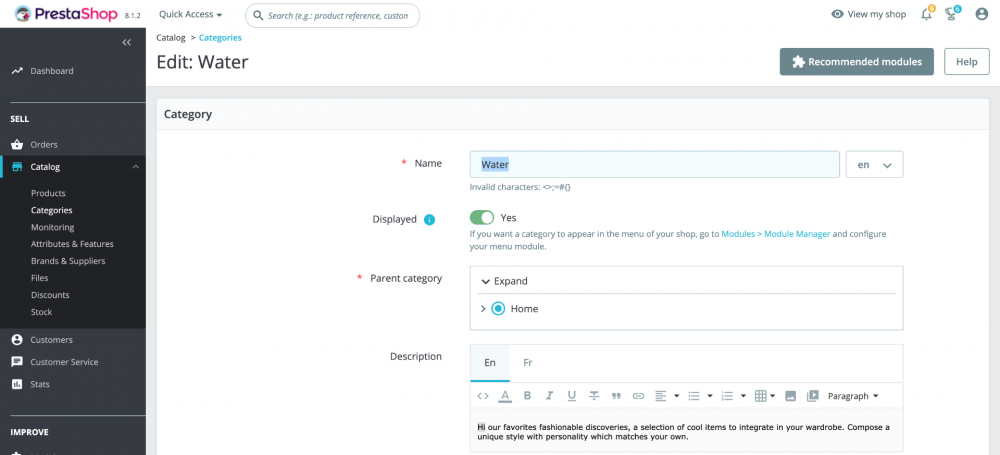This screenshot has width=1000, height=455.
Task: Open the Paragraph format dropdown
Action: pyautogui.click(x=853, y=396)
